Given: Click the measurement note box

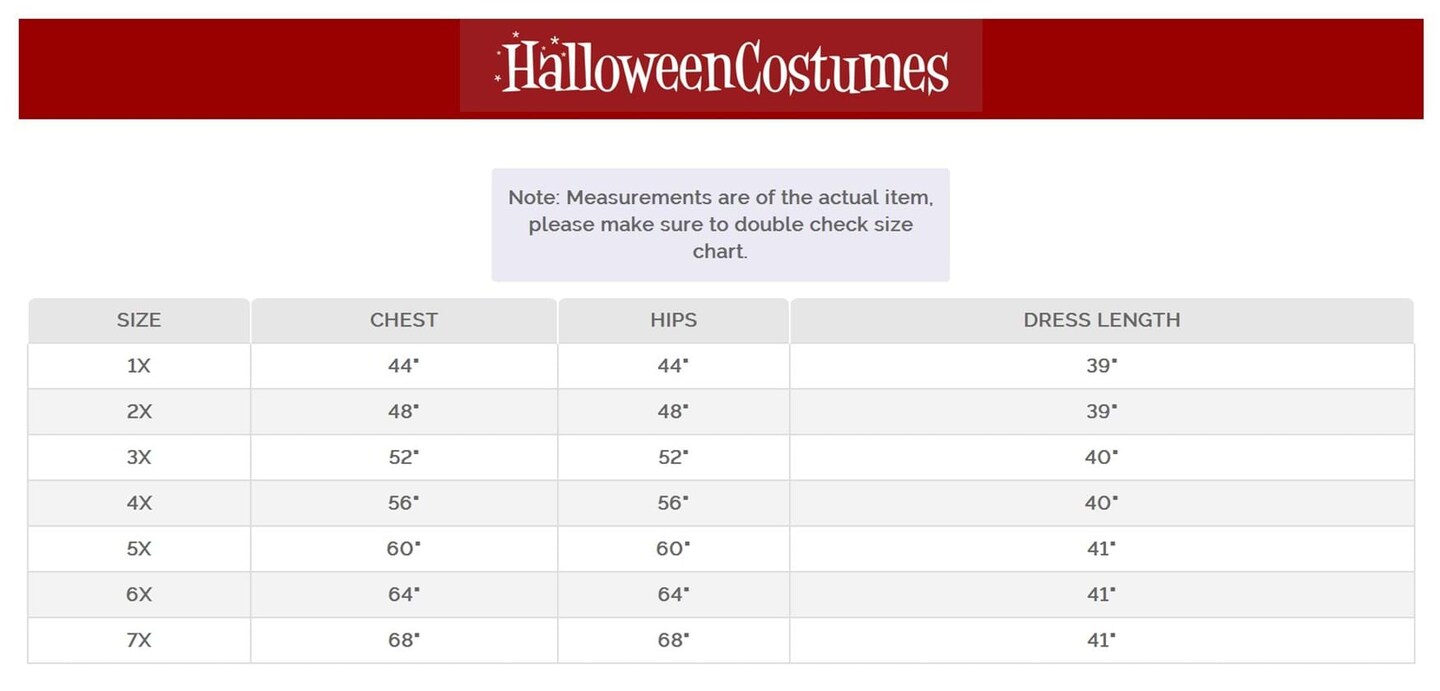Looking at the screenshot, I should [720, 224].
